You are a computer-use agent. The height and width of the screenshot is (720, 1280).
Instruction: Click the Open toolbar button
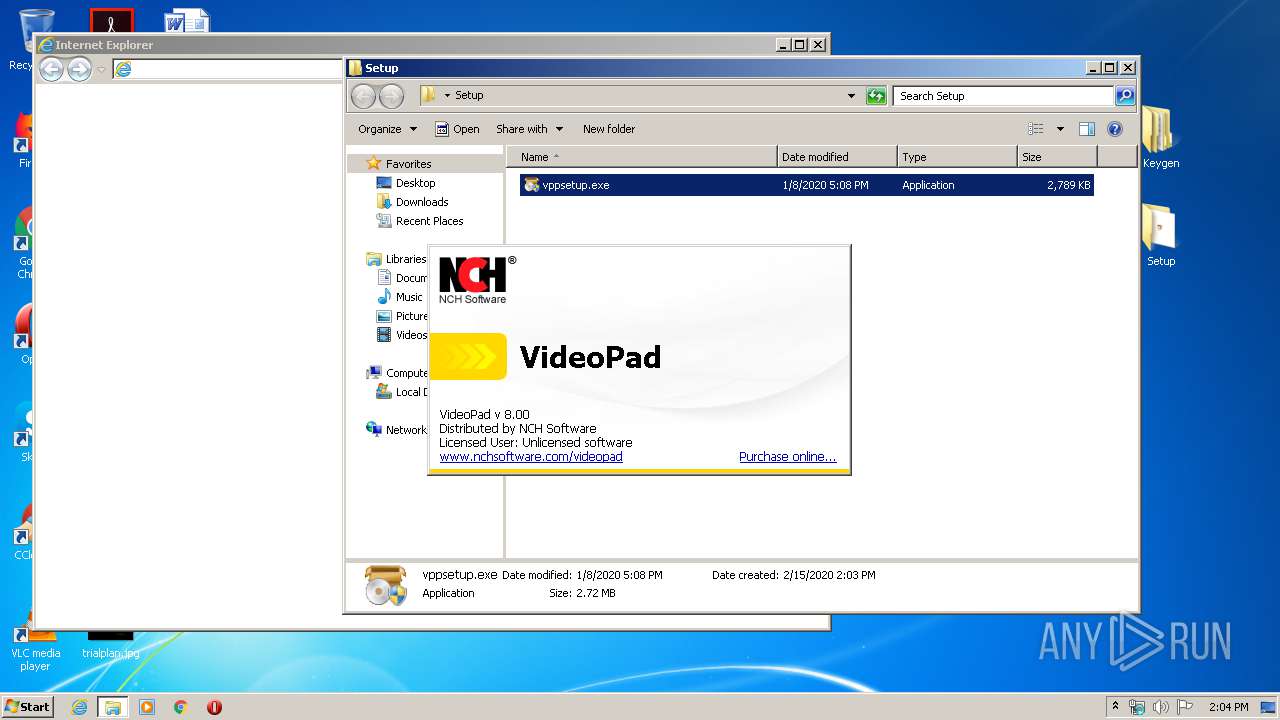[x=457, y=129]
